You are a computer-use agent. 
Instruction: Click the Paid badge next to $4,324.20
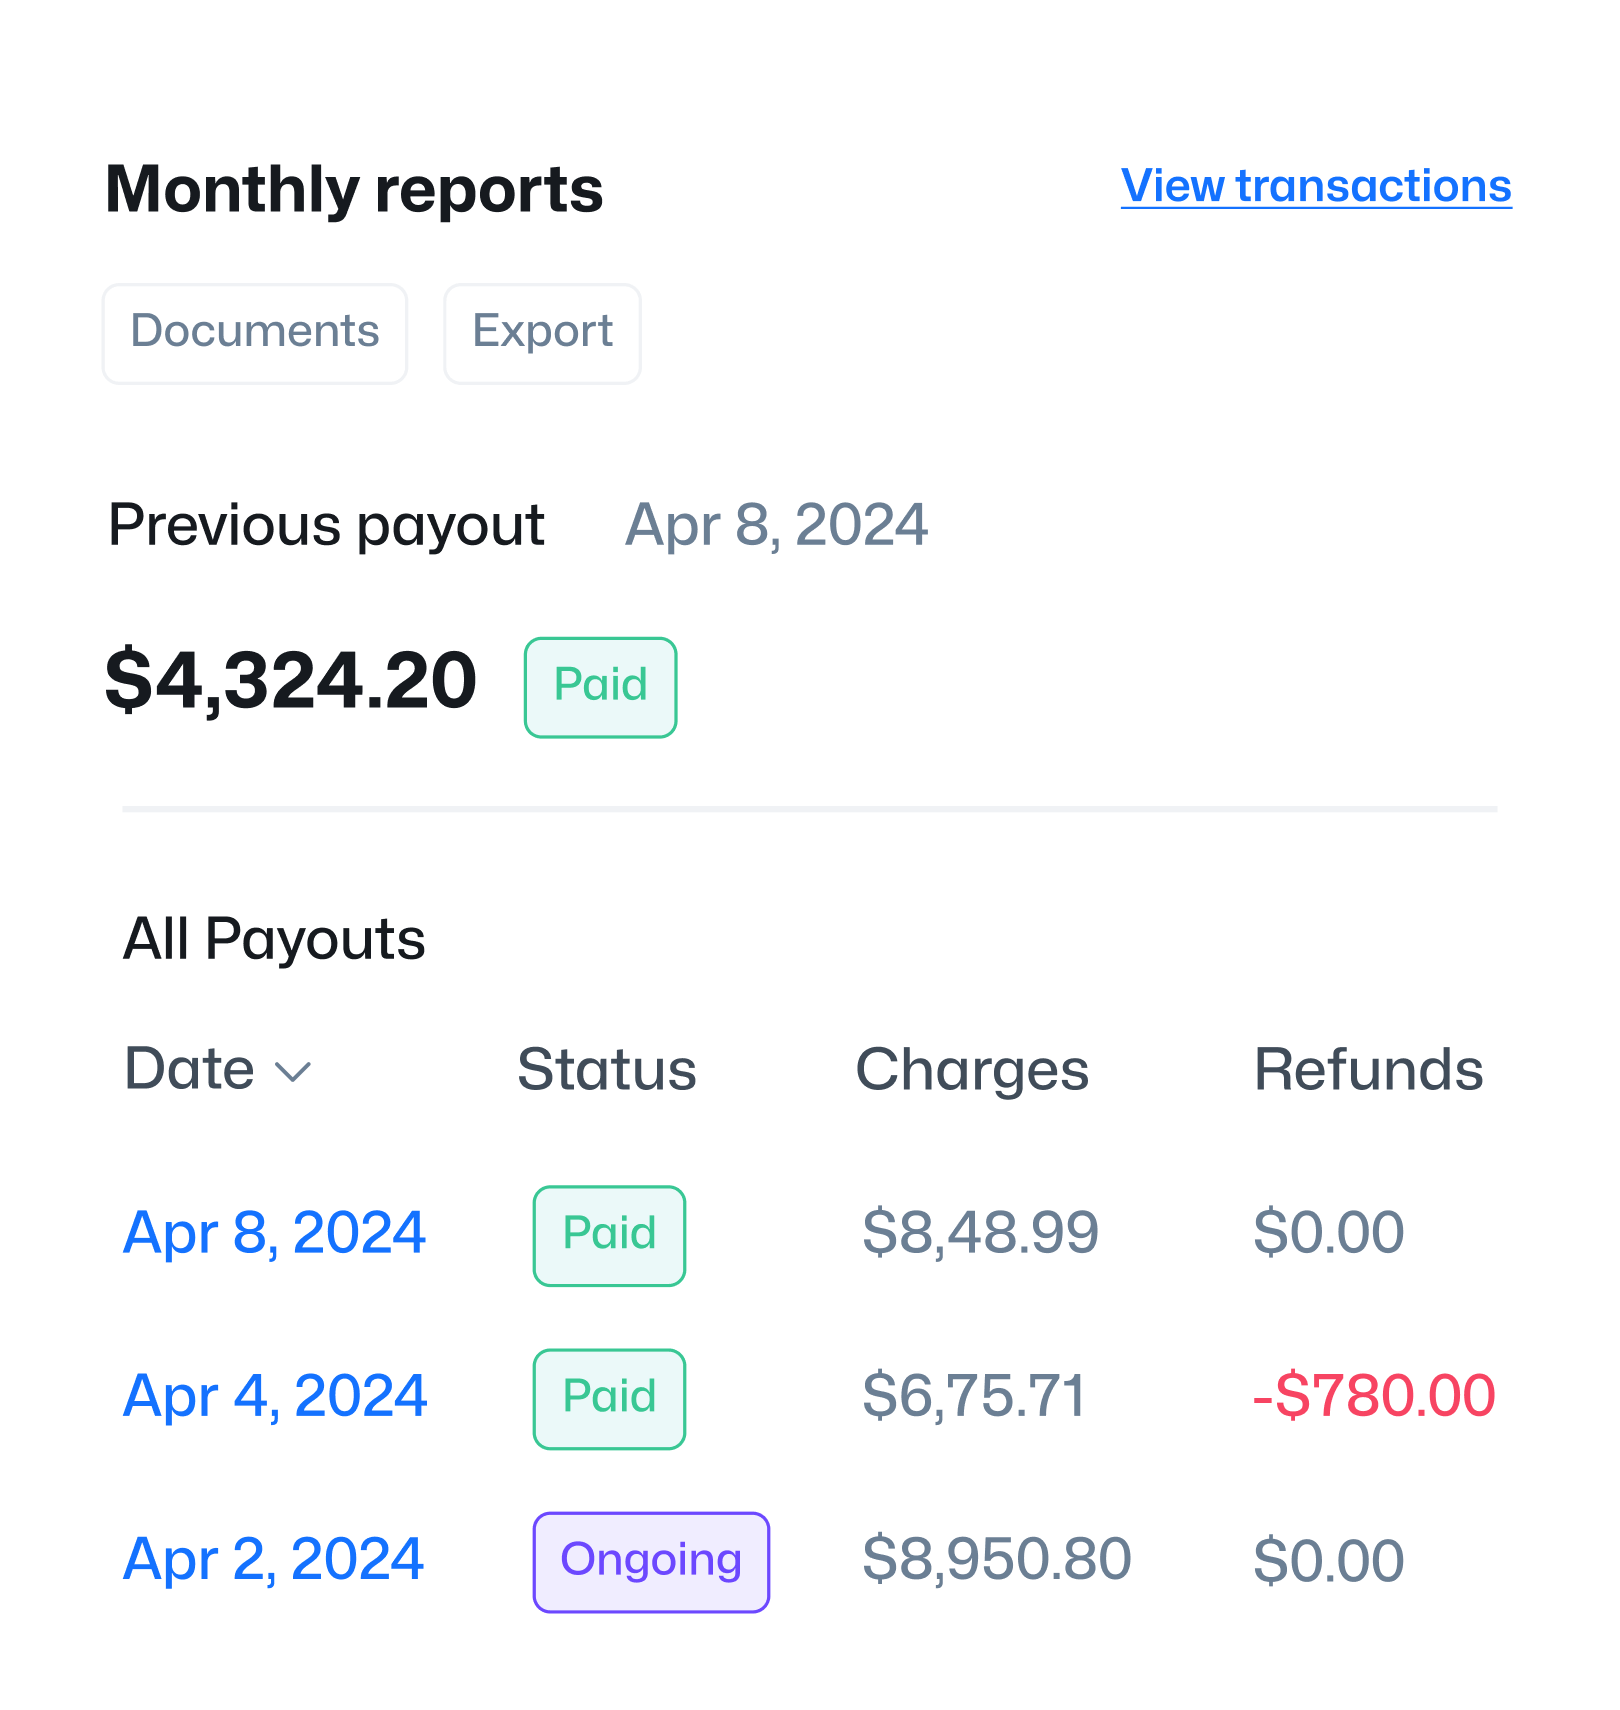pos(599,686)
